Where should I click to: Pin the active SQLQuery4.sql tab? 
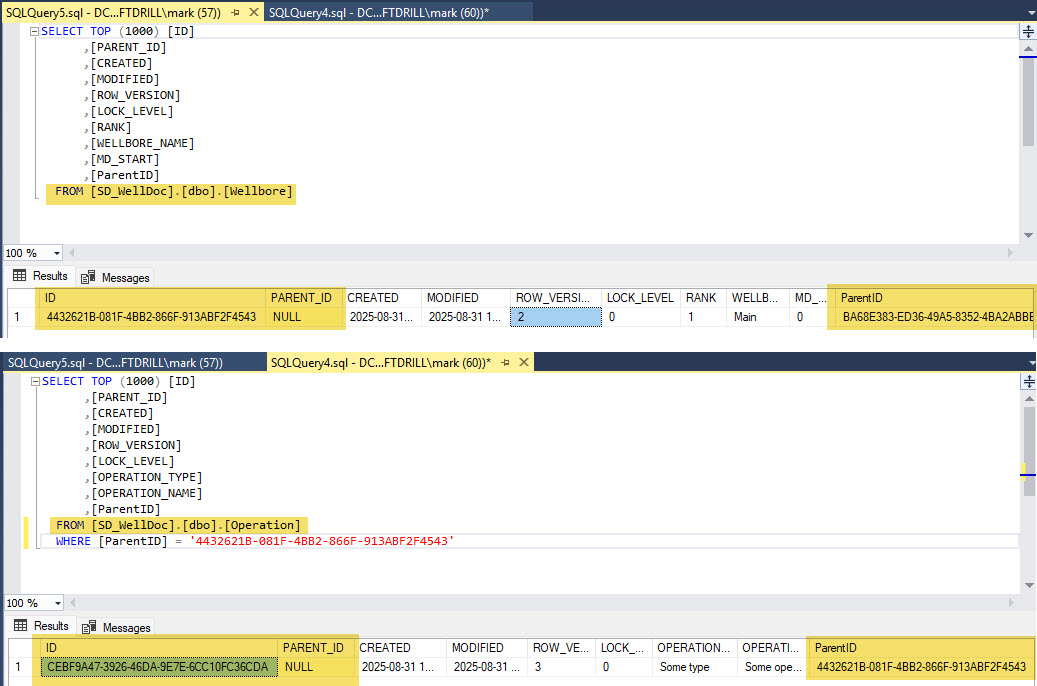click(x=503, y=363)
